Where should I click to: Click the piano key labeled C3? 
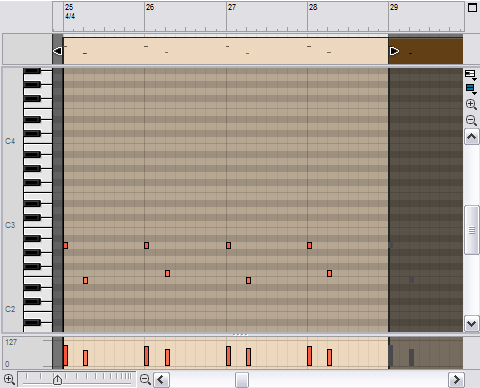click(37, 225)
